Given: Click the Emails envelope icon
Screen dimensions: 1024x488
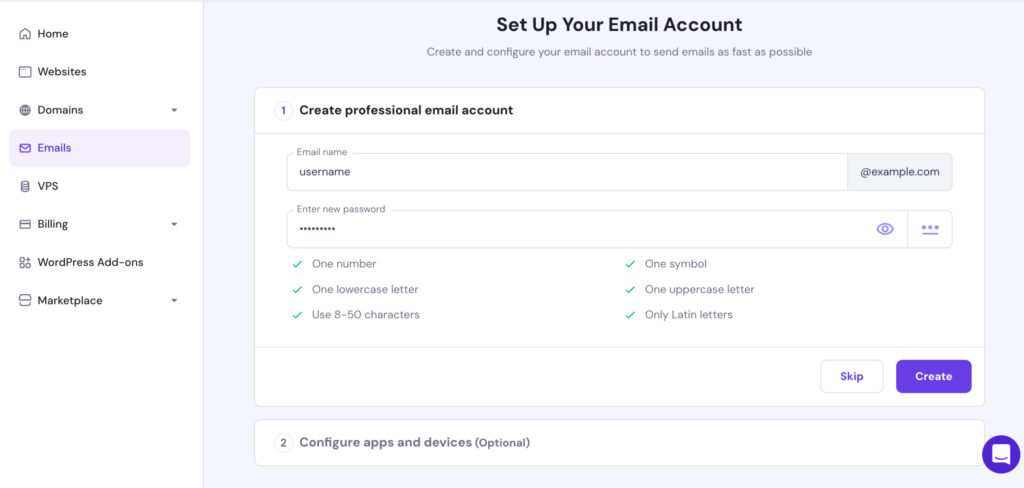Looking at the screenshot, I should (x=25, y=148).
